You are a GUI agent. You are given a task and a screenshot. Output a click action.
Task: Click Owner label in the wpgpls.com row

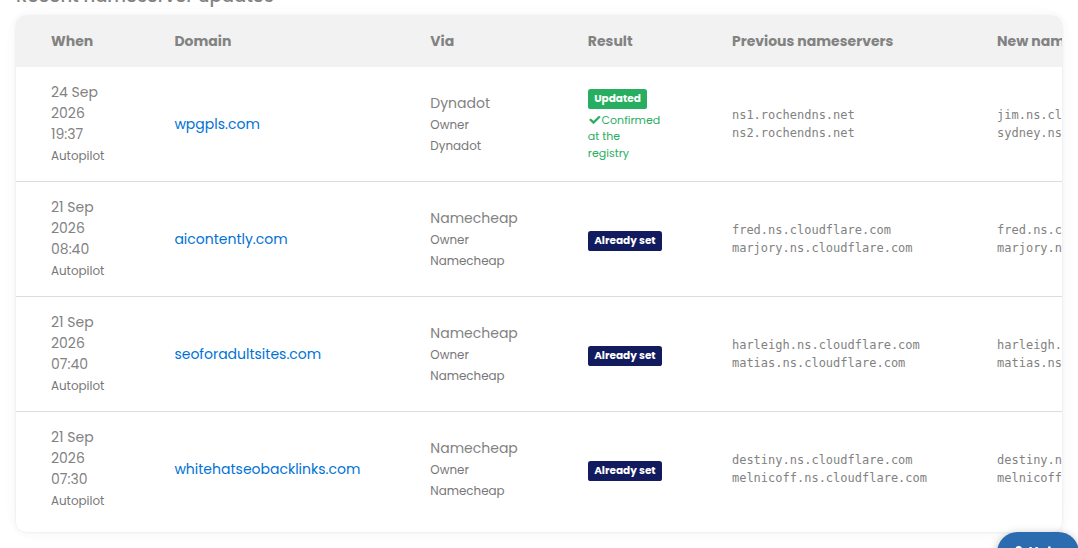tap(450, 124)
